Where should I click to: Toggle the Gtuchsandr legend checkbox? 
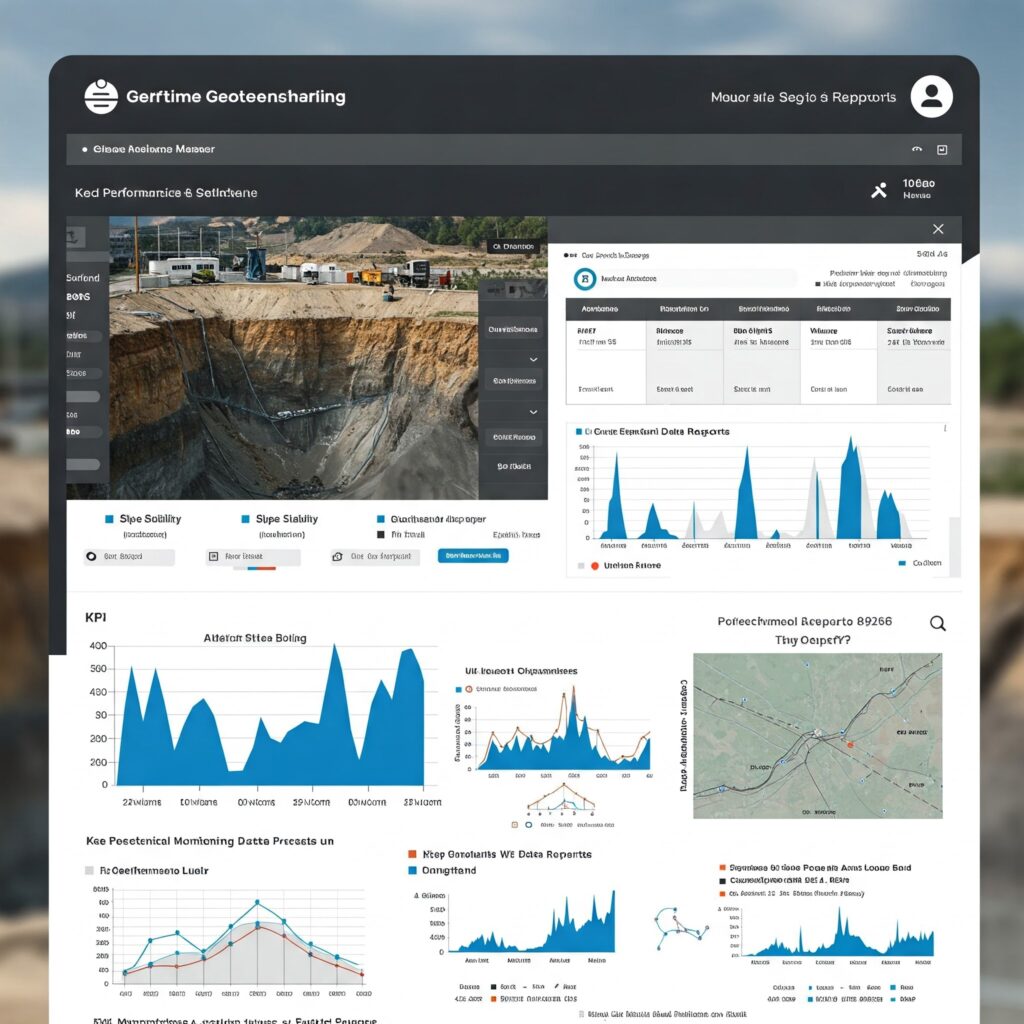click(380, 519)
